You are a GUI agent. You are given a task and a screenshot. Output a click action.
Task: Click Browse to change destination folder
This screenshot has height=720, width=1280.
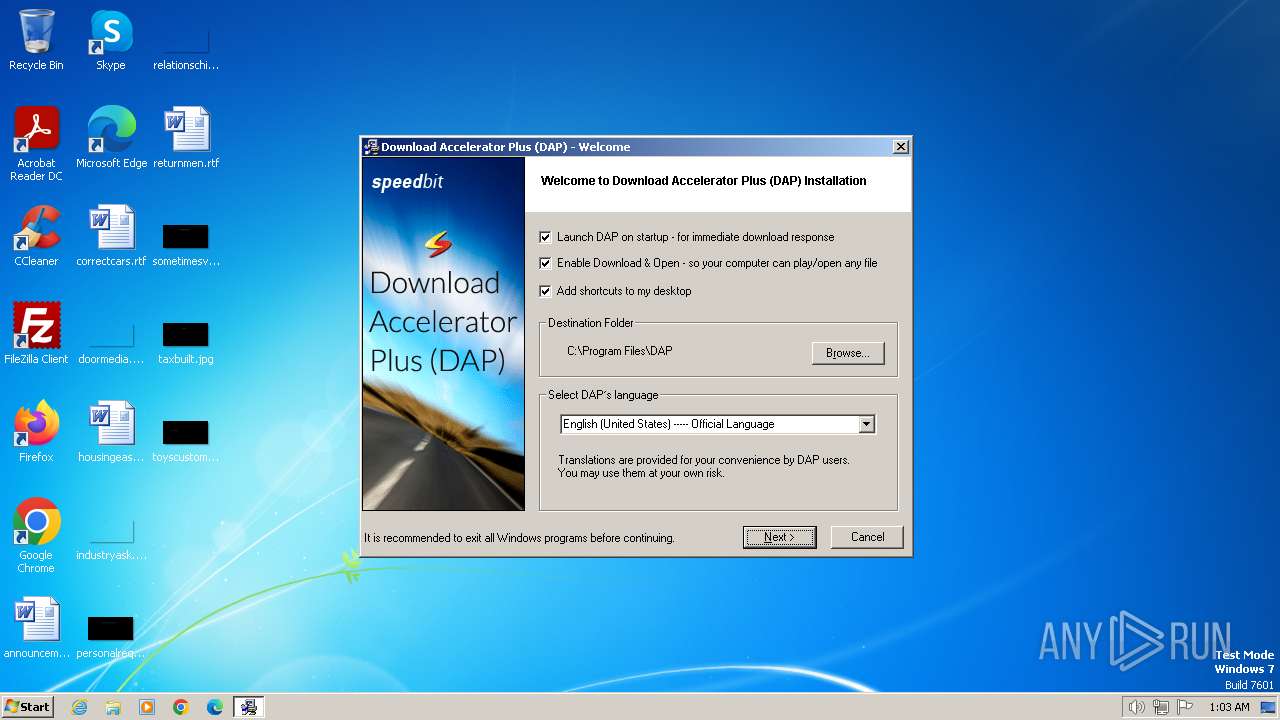(848, 353)
